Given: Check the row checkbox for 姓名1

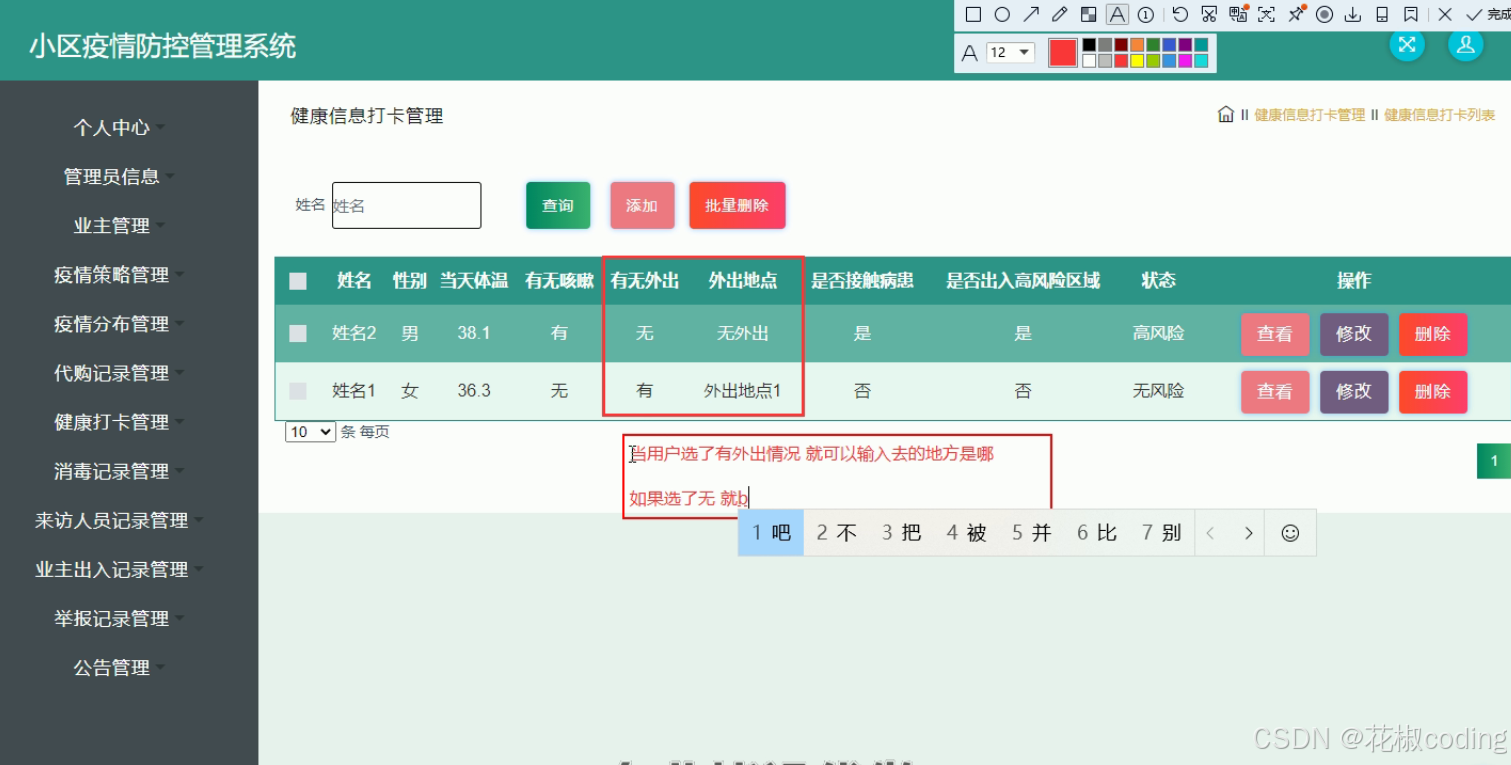Looking at the screenshot, I should 297,390.
